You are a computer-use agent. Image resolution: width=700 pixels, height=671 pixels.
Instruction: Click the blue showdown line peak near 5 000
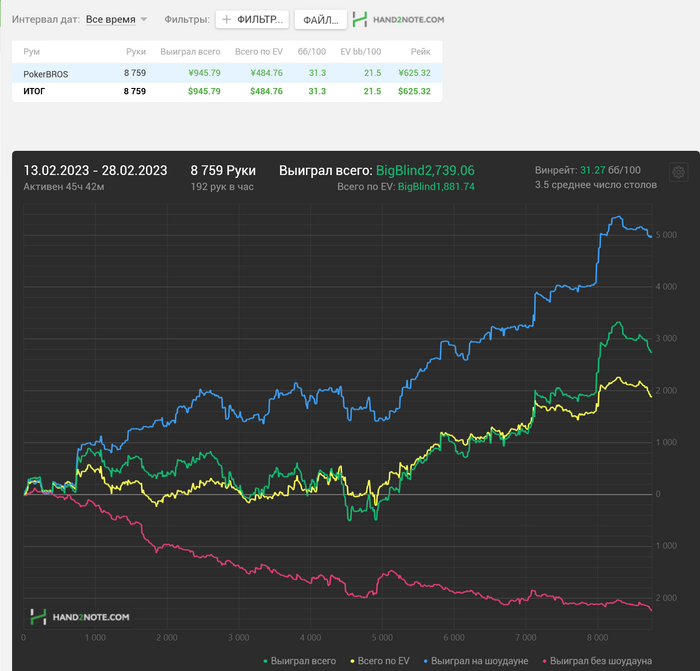tap(618, 217)
